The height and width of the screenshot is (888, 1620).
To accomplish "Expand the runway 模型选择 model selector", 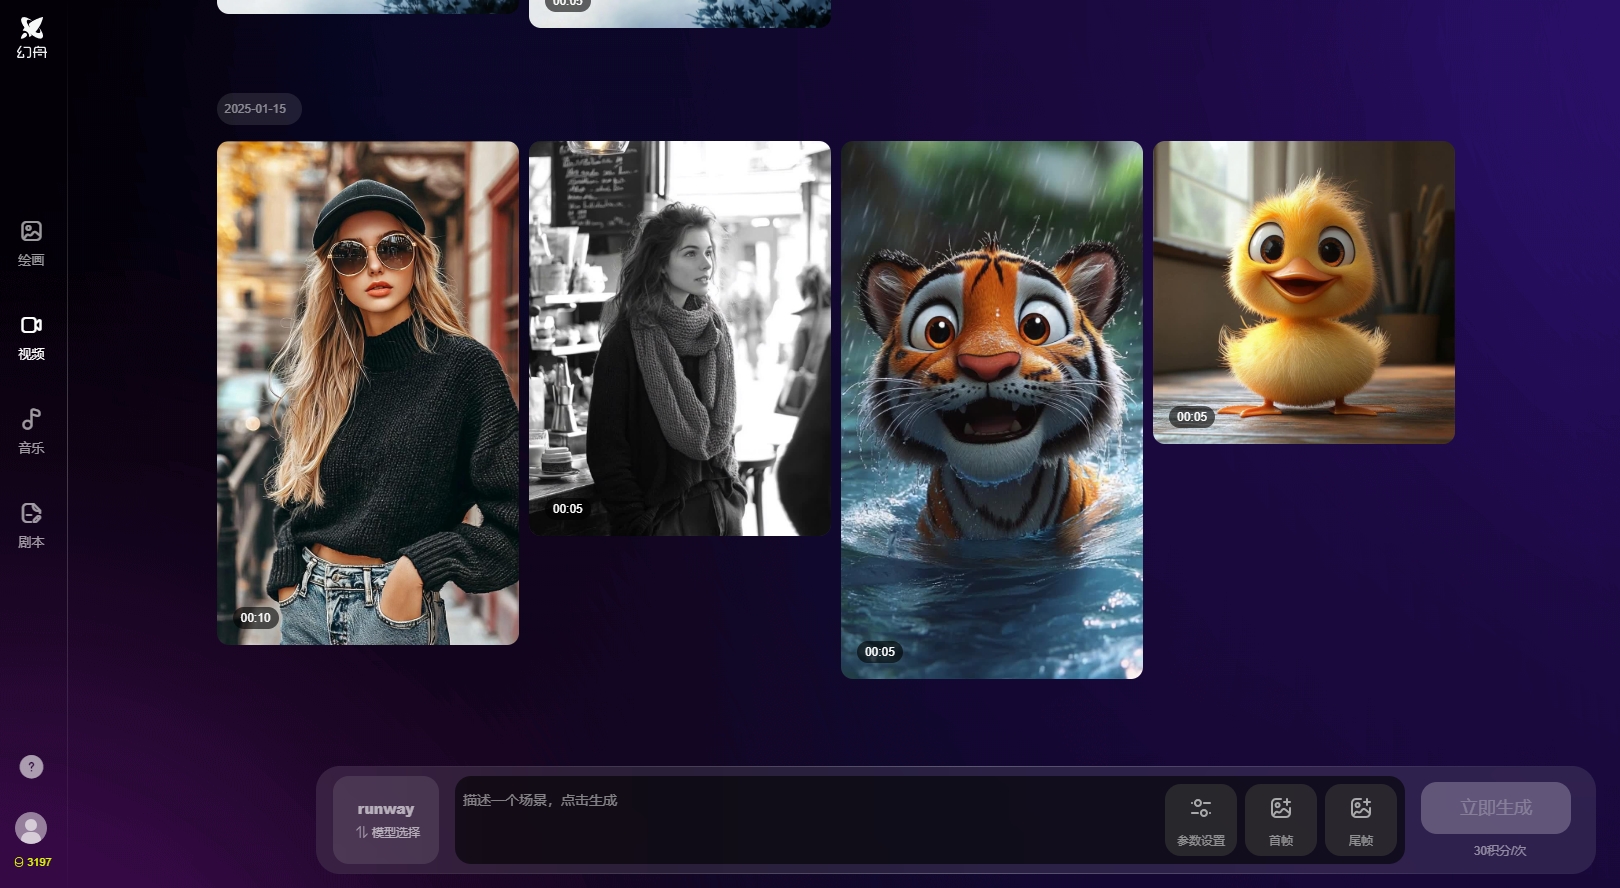I will coord(386,820).
